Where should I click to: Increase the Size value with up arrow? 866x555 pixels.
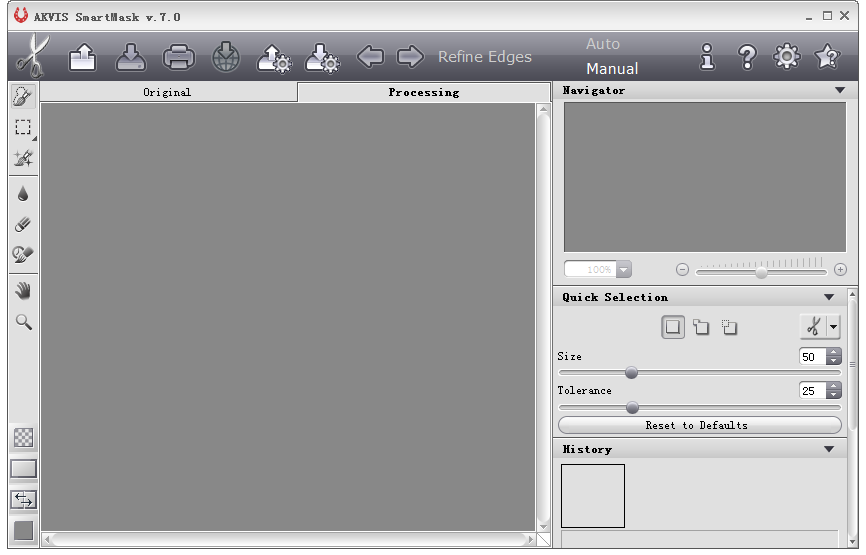tap(833, 352)
